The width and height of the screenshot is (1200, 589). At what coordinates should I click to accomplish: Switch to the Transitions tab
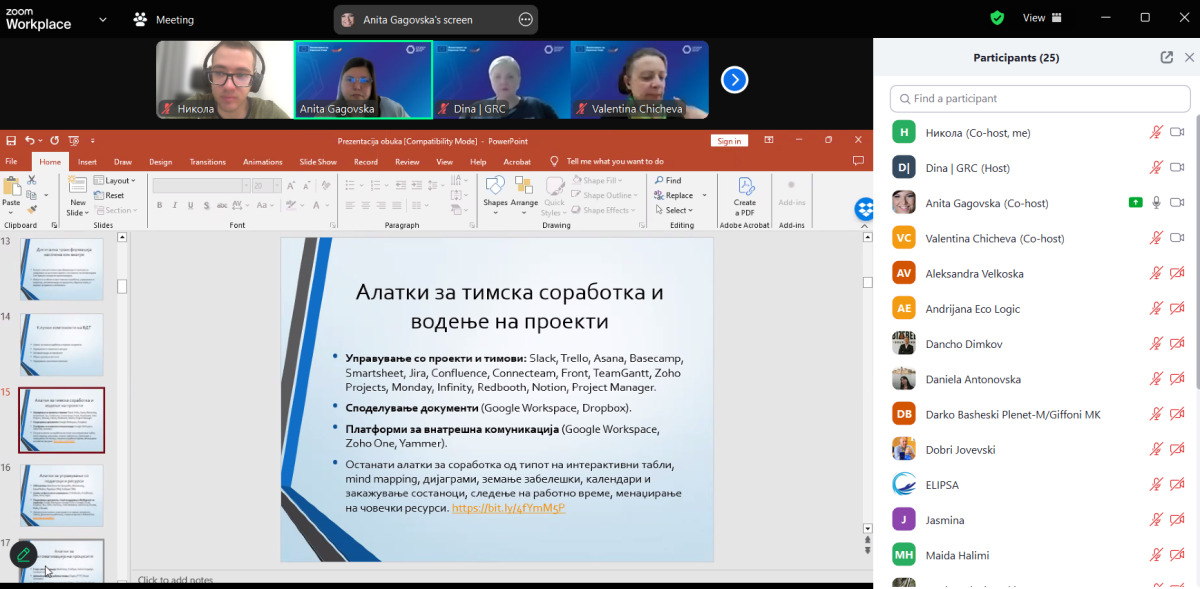coord(208,161)
